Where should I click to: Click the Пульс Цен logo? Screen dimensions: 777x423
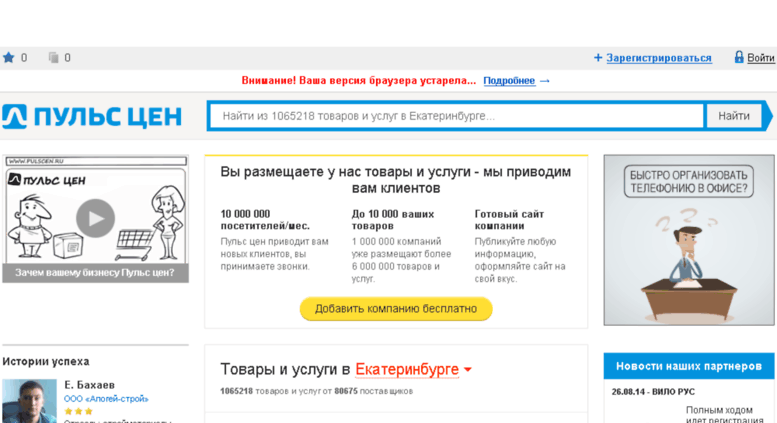92,117
